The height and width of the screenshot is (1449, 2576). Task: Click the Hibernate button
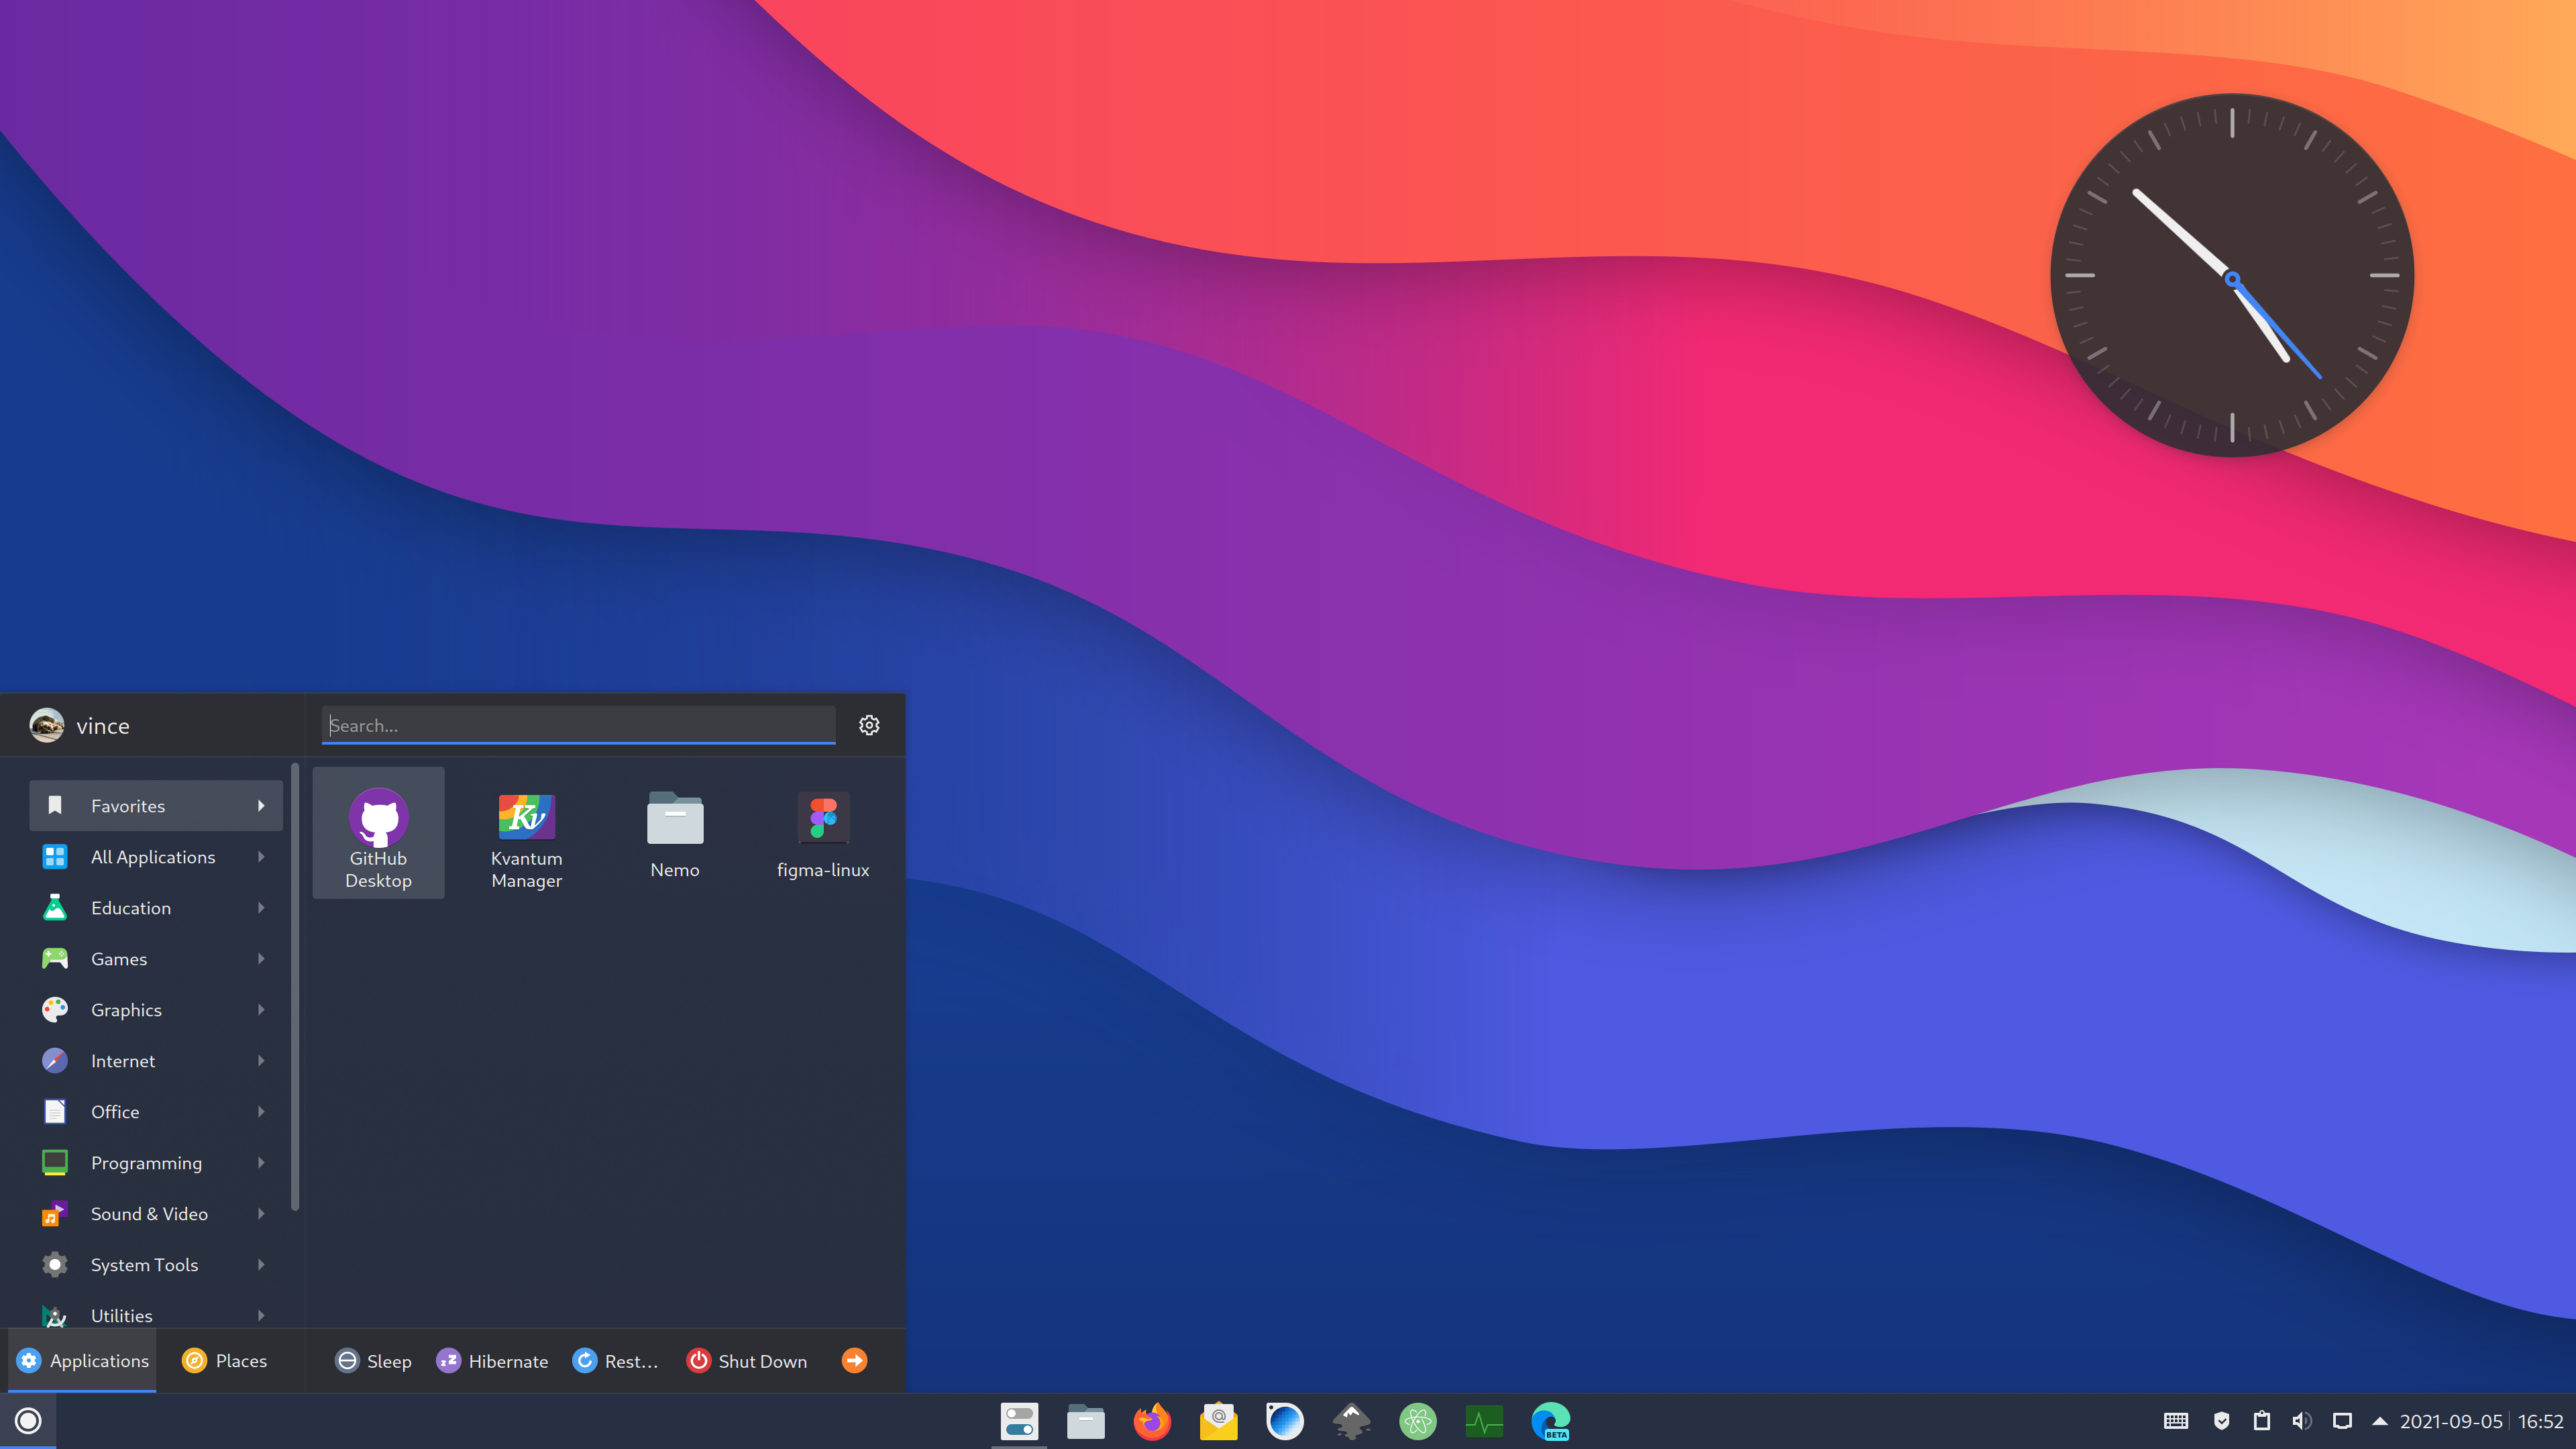(x=492, y=1361)
